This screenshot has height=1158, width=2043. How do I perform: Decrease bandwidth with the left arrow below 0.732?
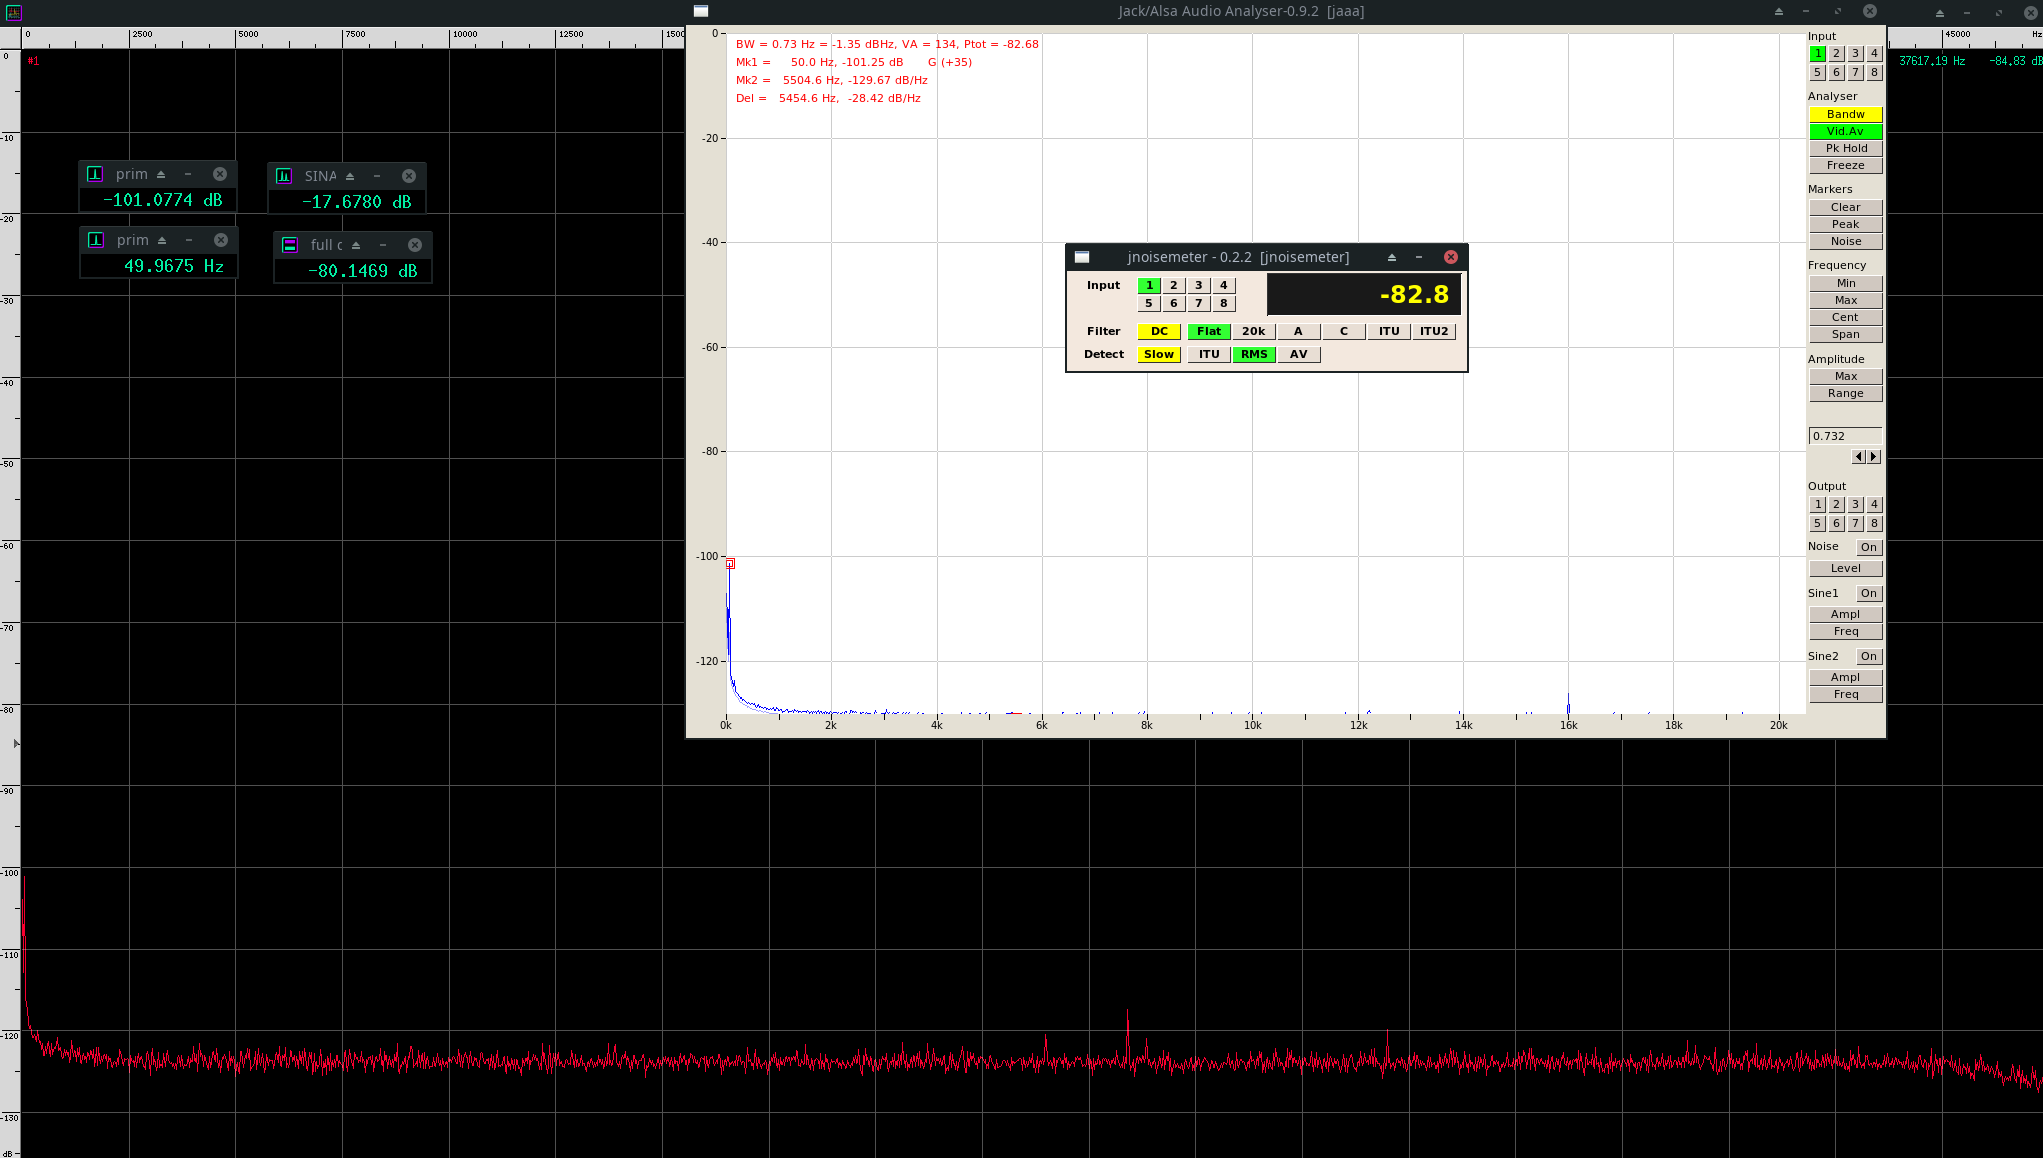[1859, 457]
